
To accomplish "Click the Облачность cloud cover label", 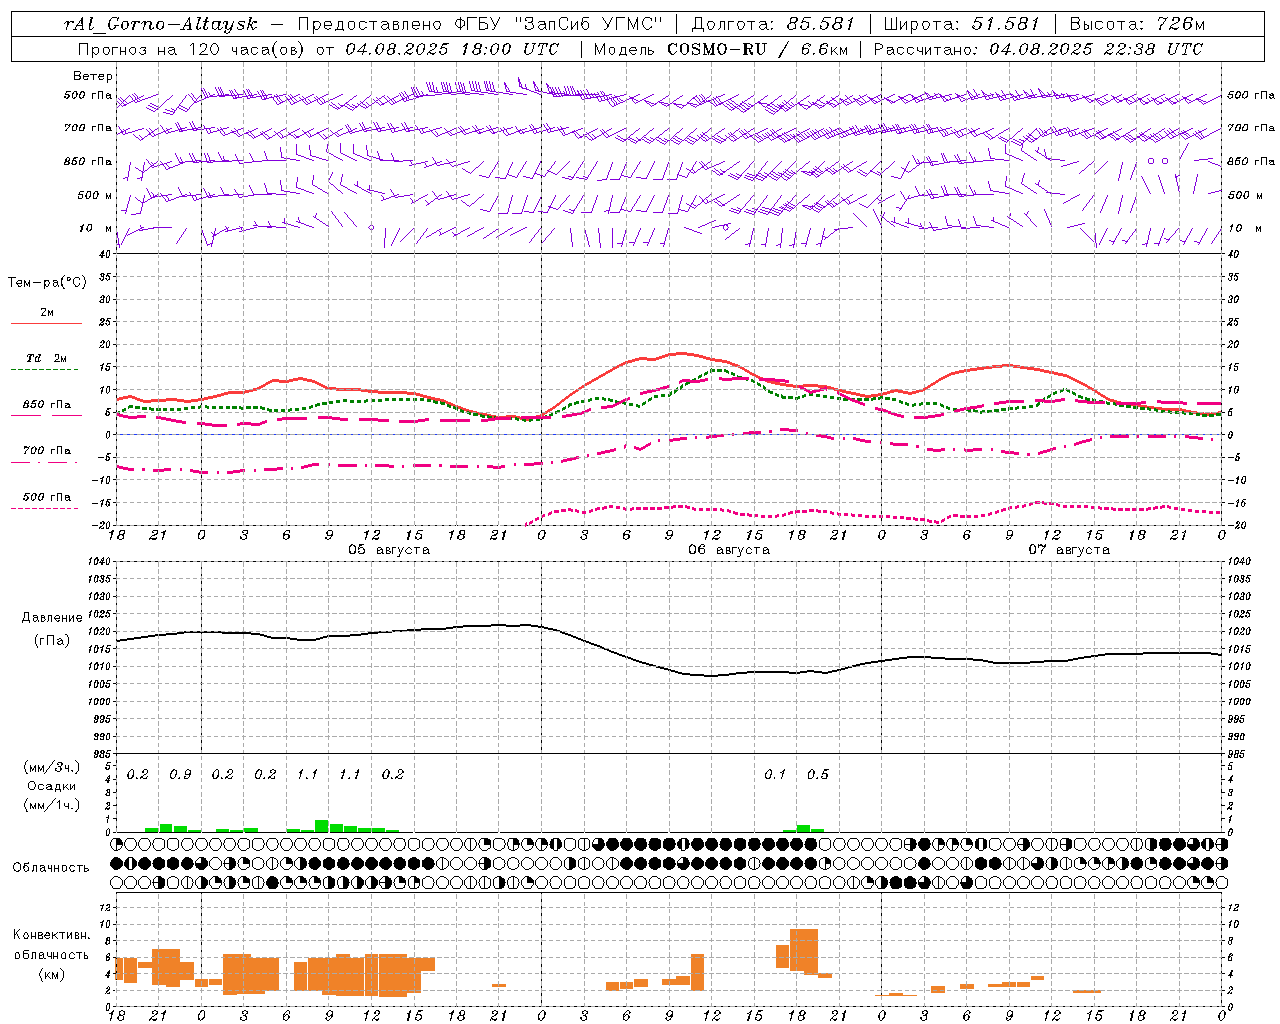I will click(51, 867).
